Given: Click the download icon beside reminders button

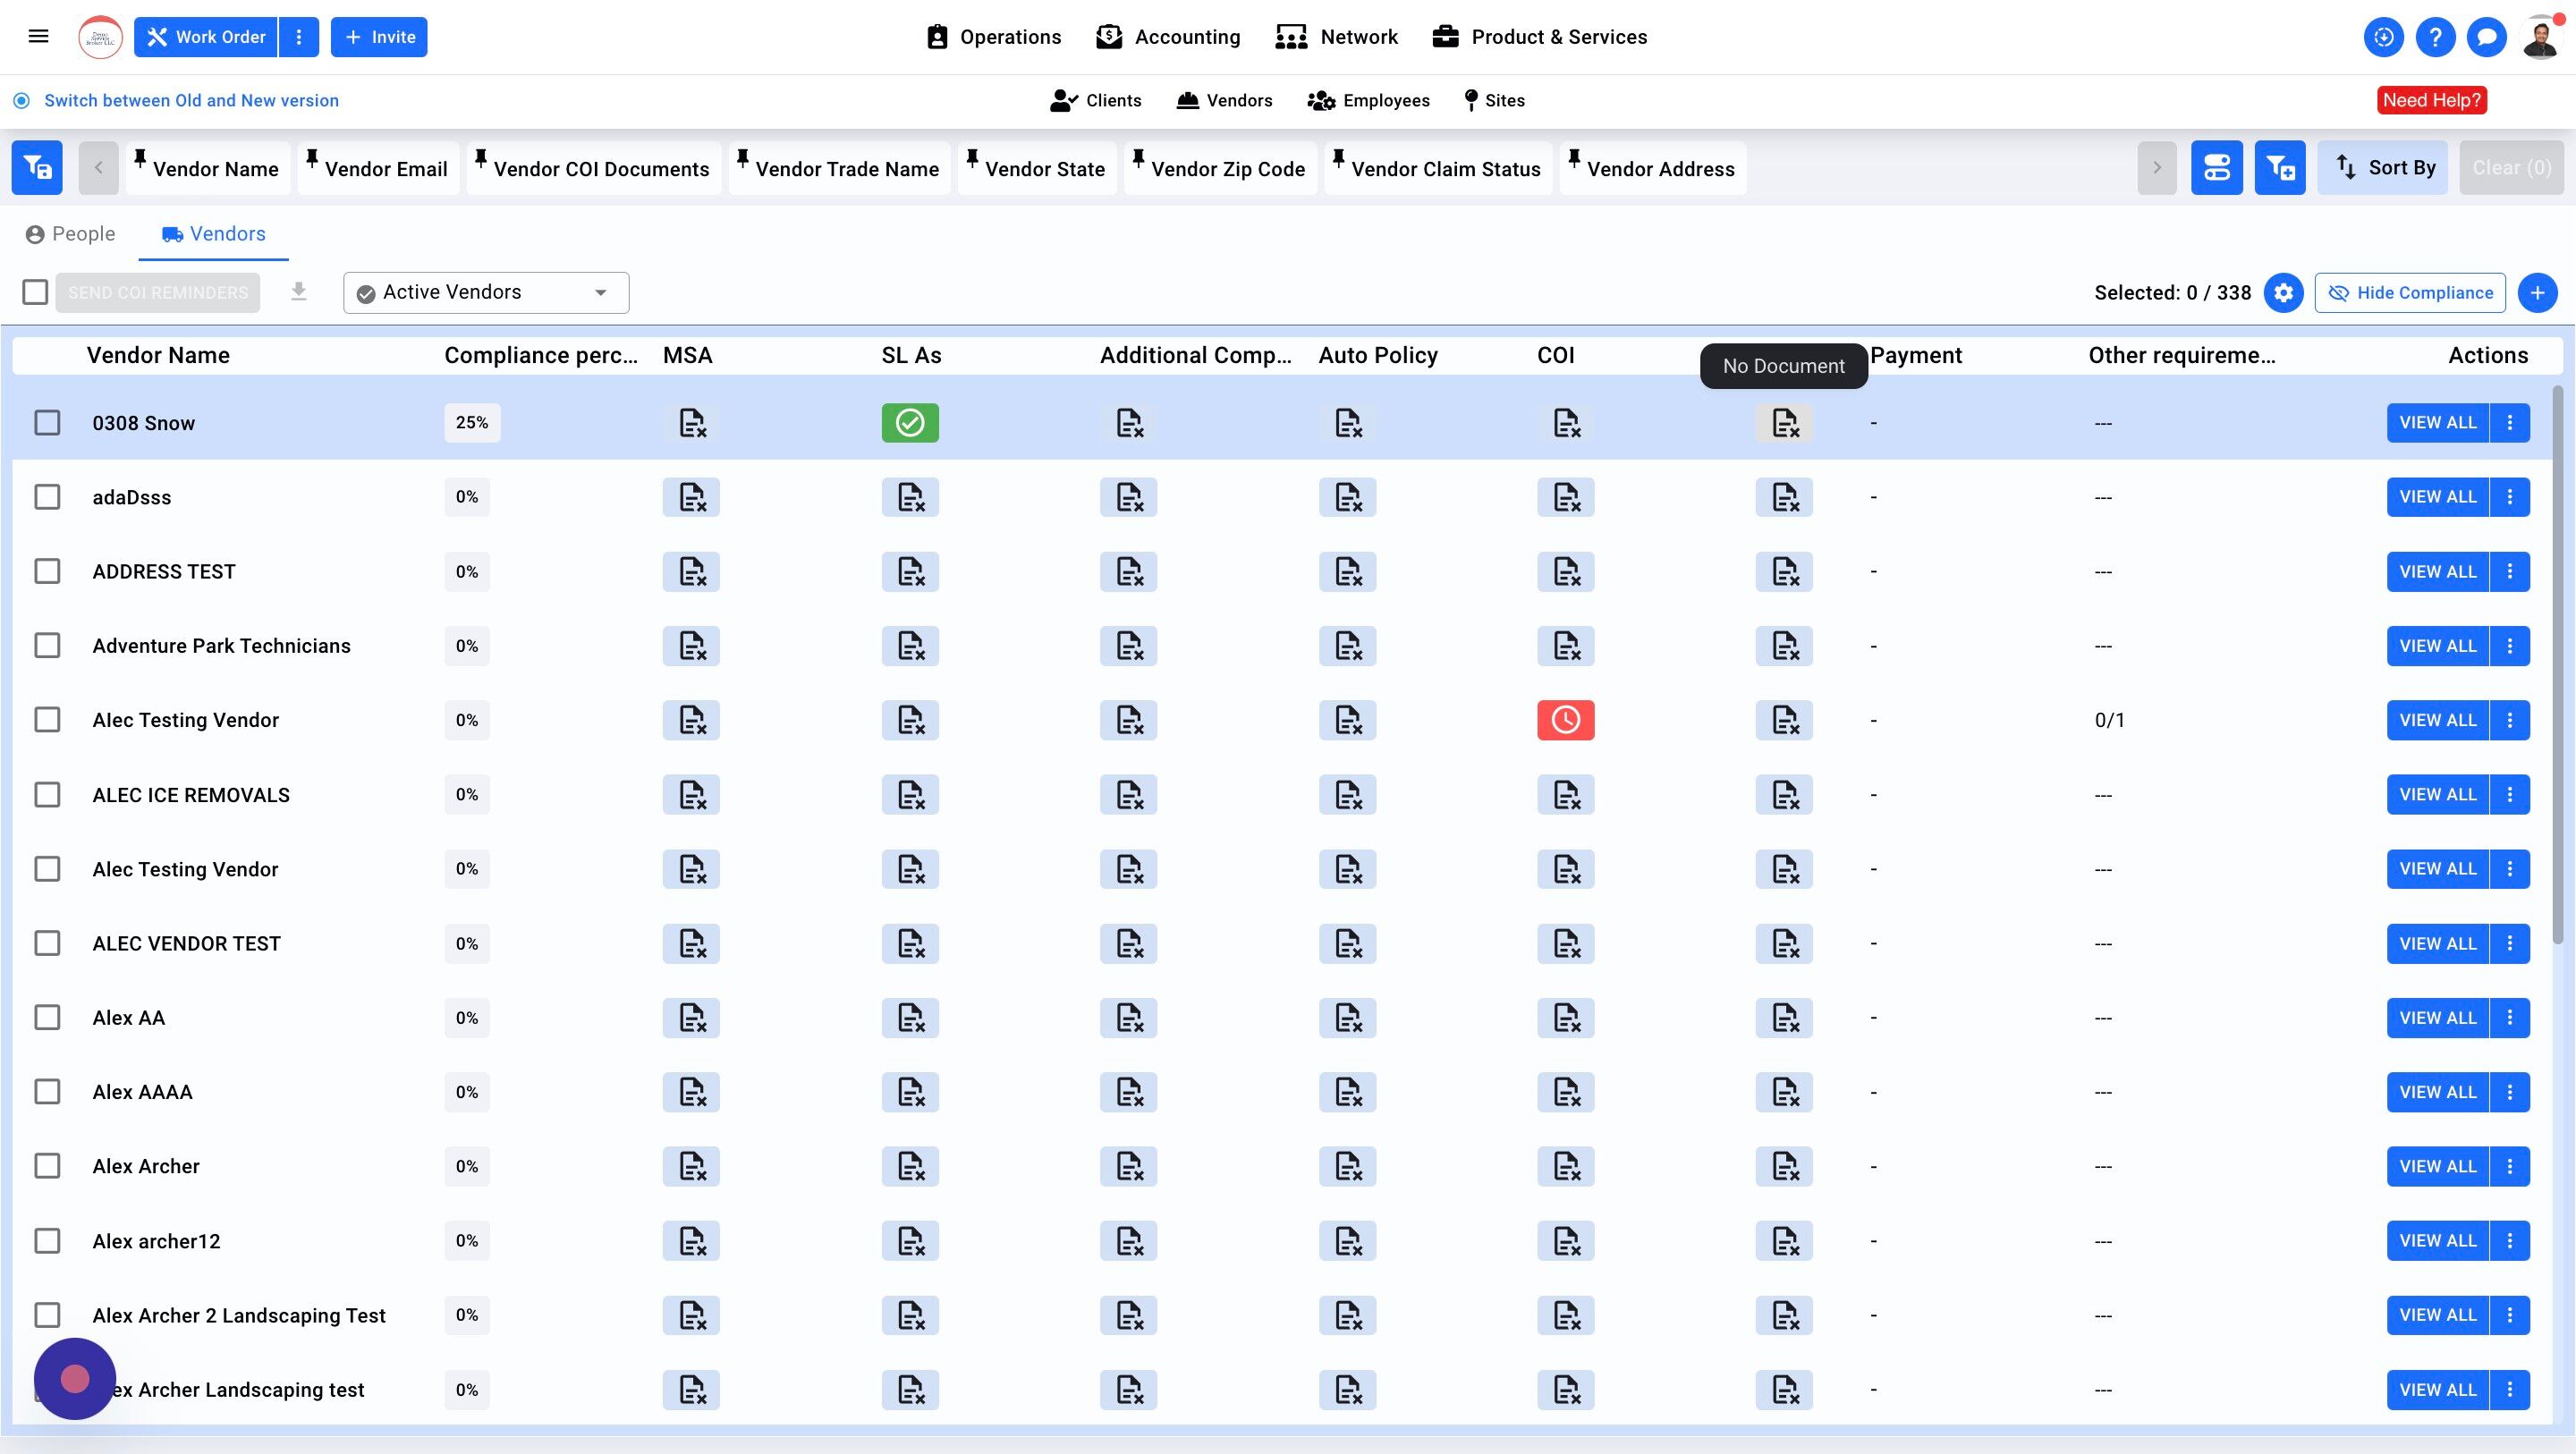Looking at the screenshot, I should (x=298, y=292).
